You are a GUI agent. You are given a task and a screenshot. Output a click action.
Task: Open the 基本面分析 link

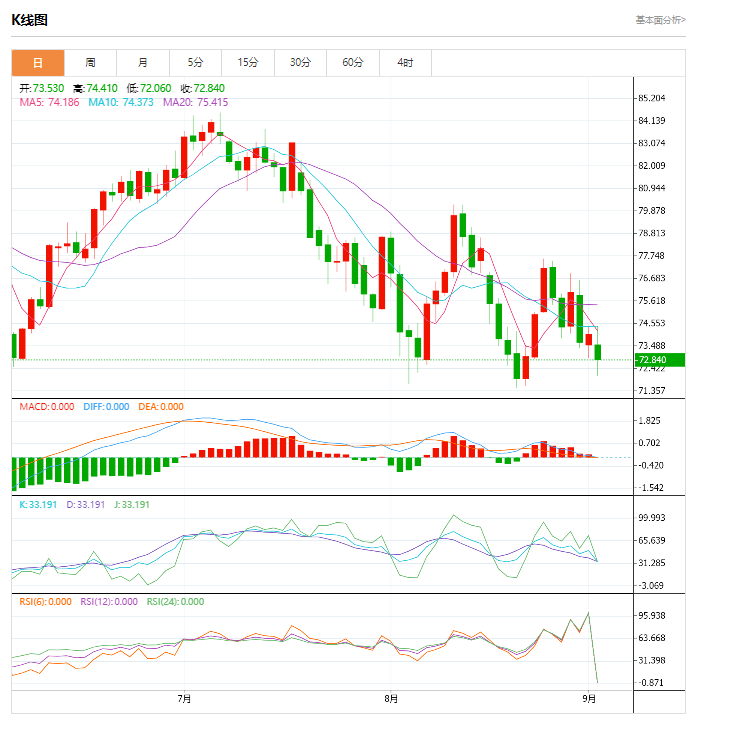click(x=661, y=20)
